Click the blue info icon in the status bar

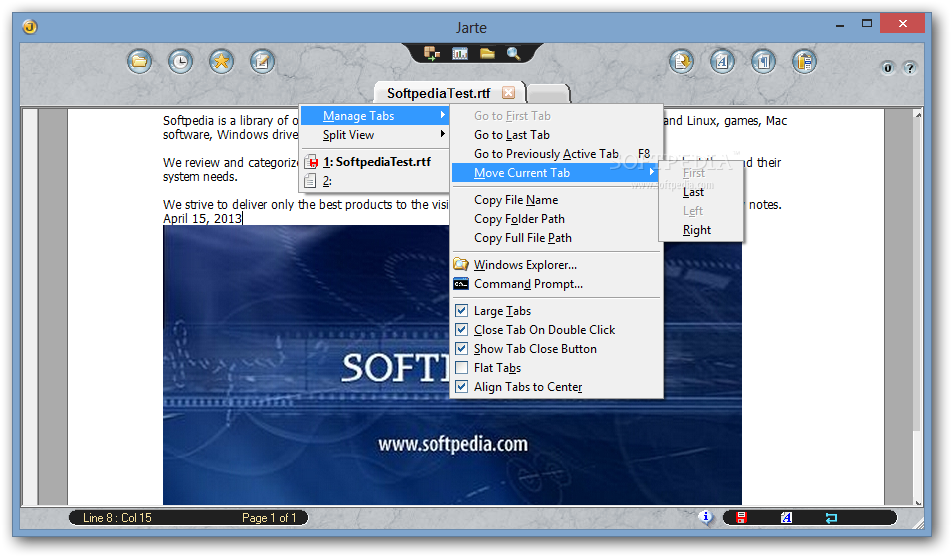click(x=706, y=517)
